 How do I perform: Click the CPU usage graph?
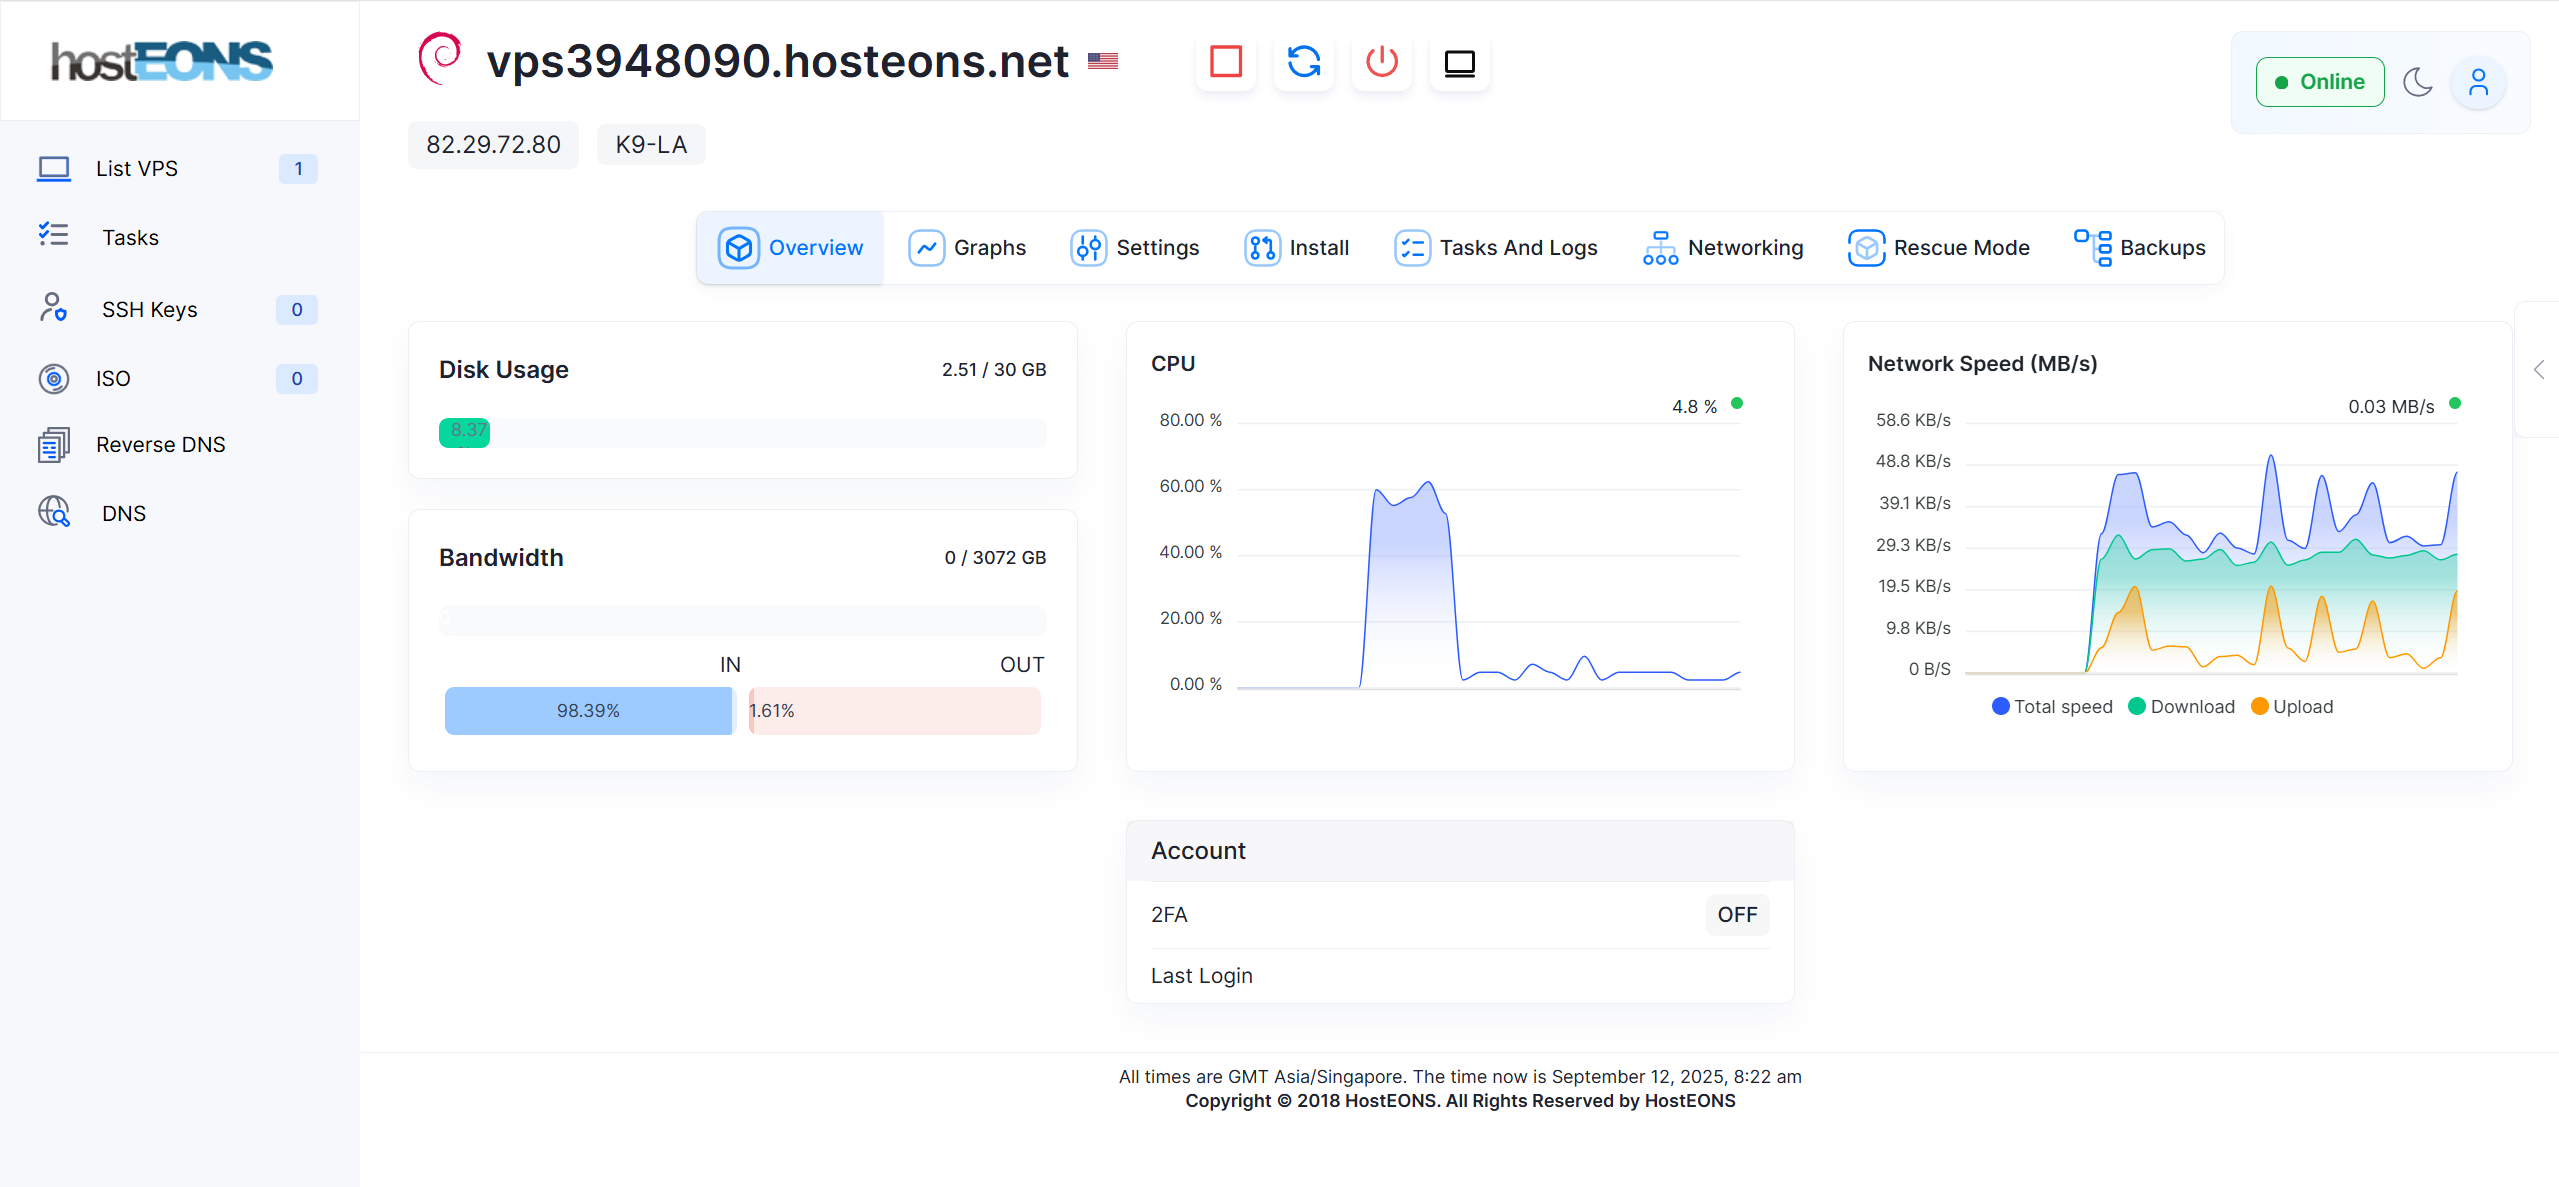coord(1489,555)
